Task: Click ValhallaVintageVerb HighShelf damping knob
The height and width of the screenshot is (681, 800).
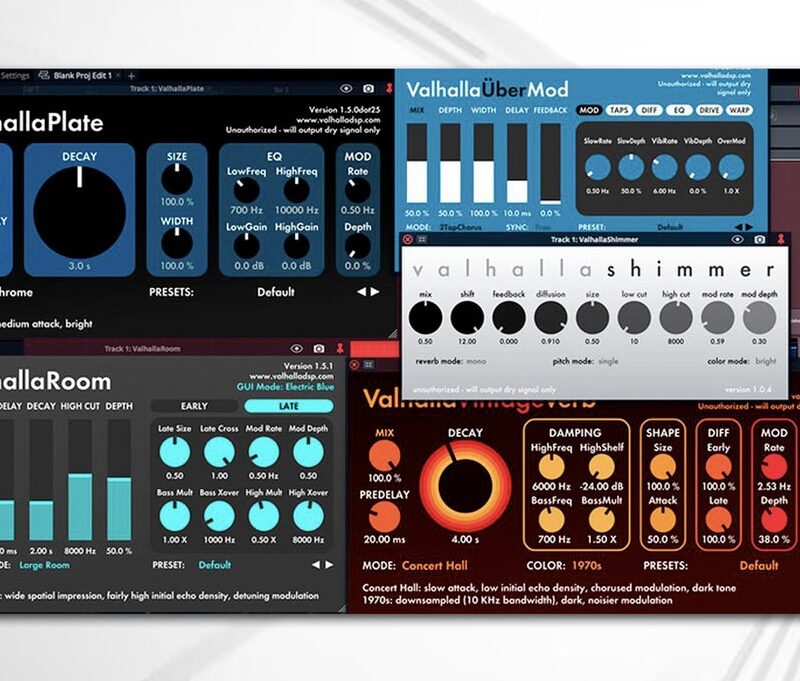Action: 602,467
